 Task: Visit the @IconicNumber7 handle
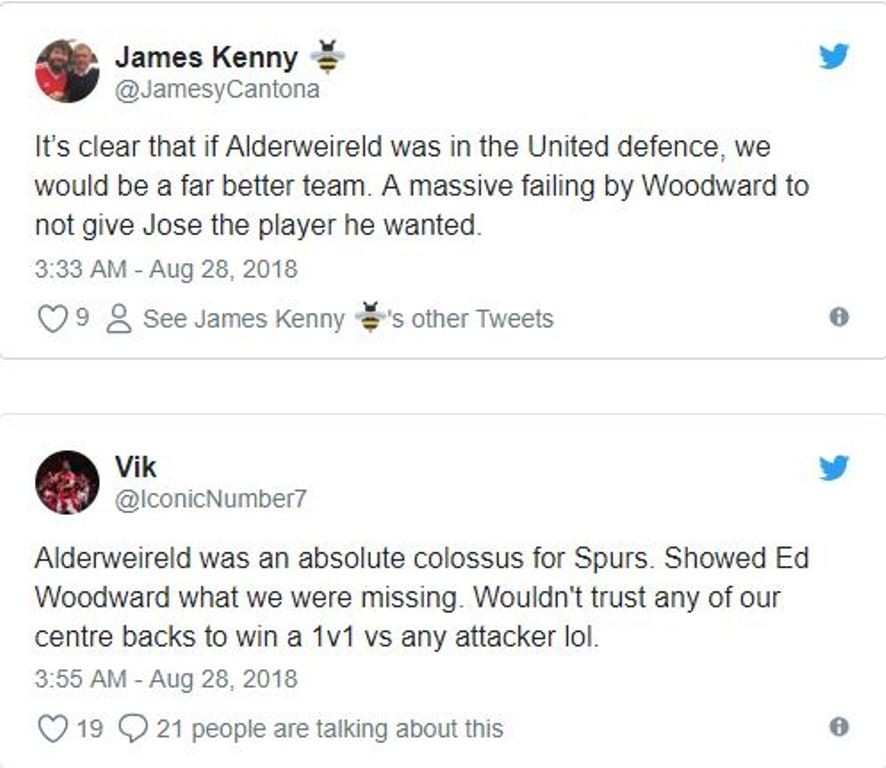tap(211, 500)
